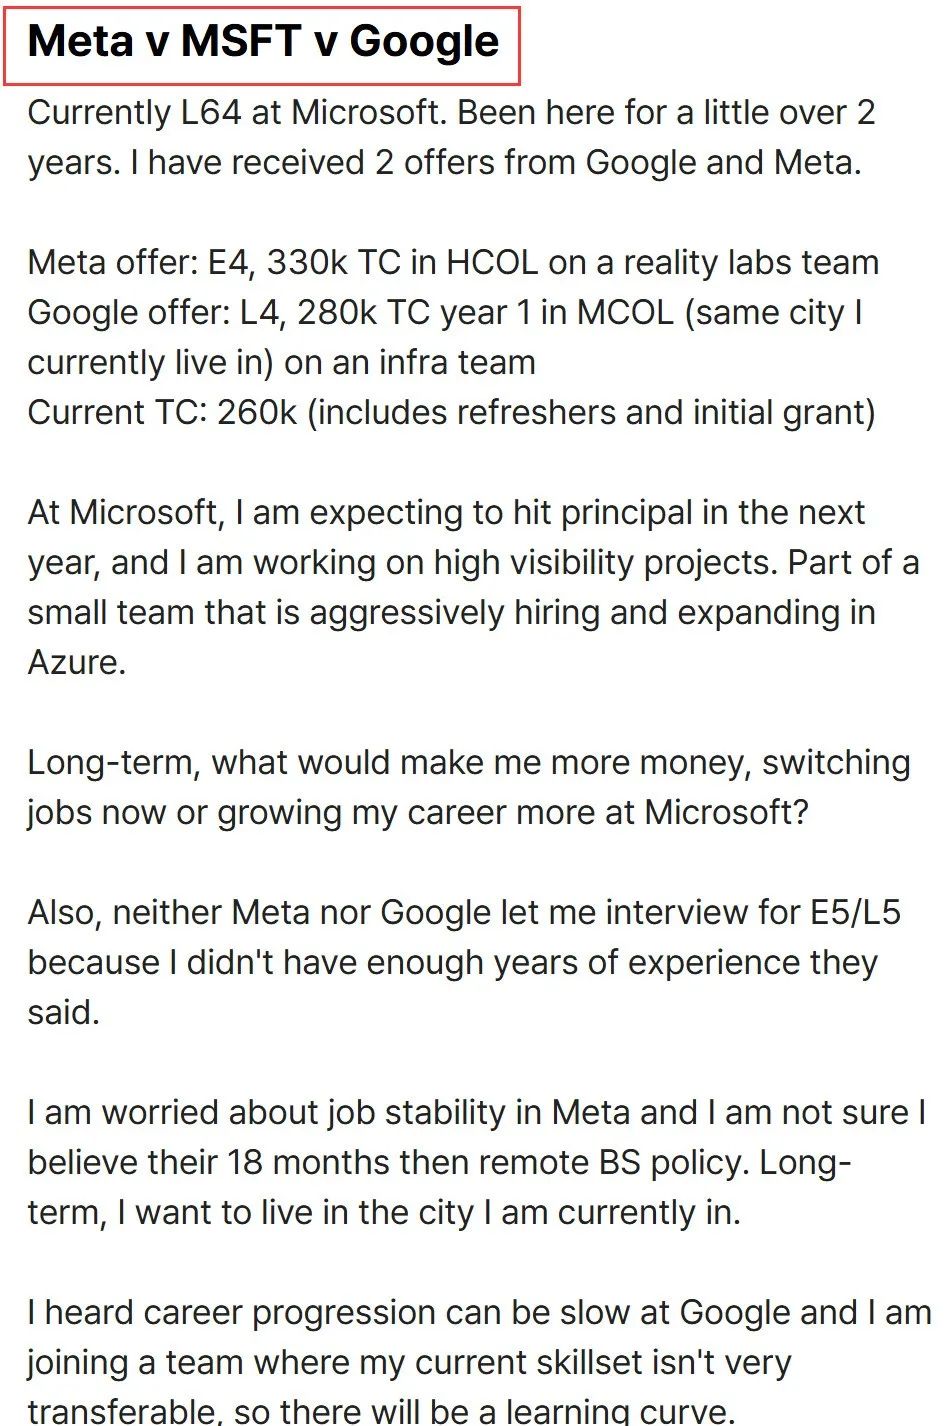The width and height of the screenshot is (948, 1426).
Task: Click the last line "transferable, so there will be"
Action: click(381, 1411)
